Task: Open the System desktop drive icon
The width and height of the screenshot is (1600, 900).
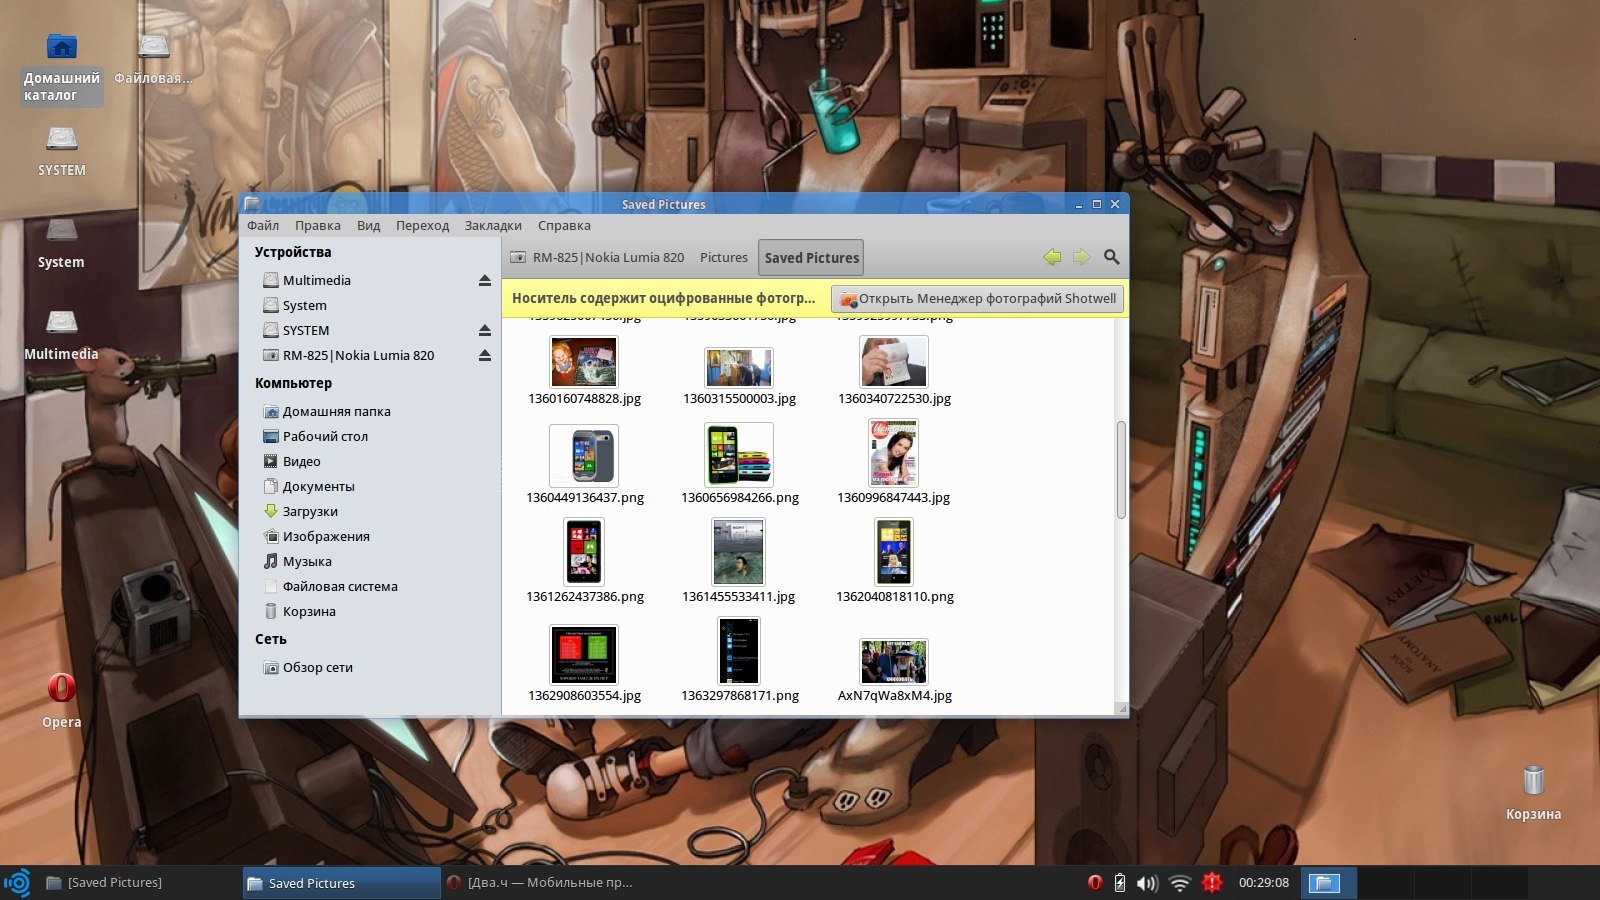Action: point(62,243)
